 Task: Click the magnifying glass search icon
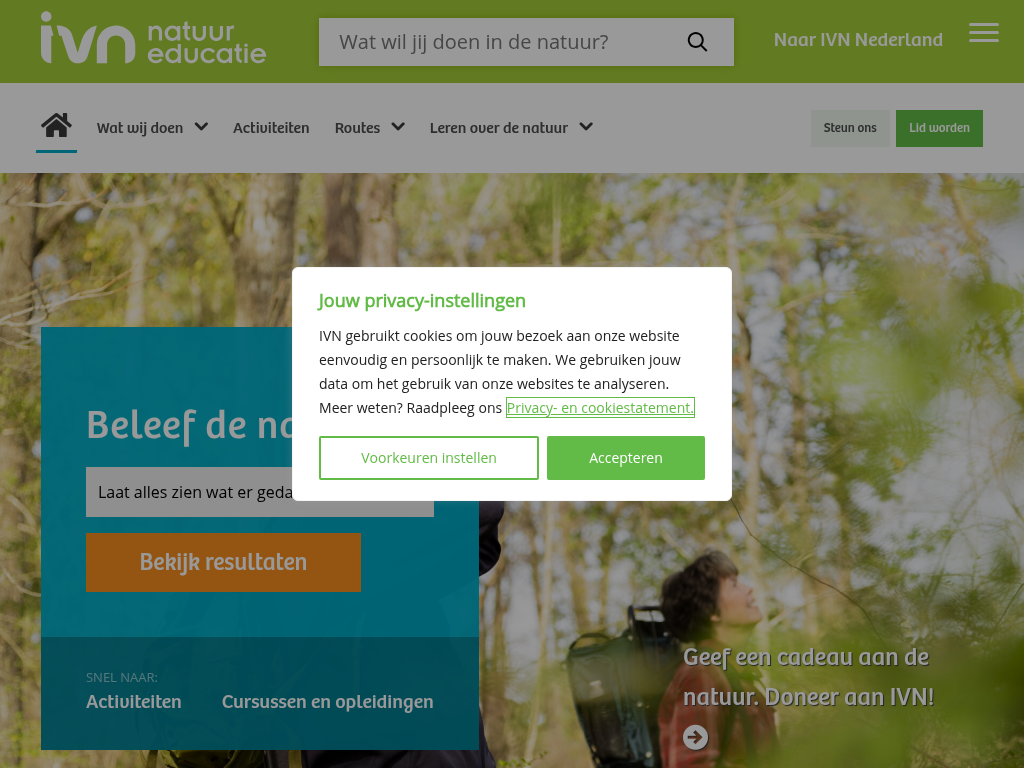point(697,42)
